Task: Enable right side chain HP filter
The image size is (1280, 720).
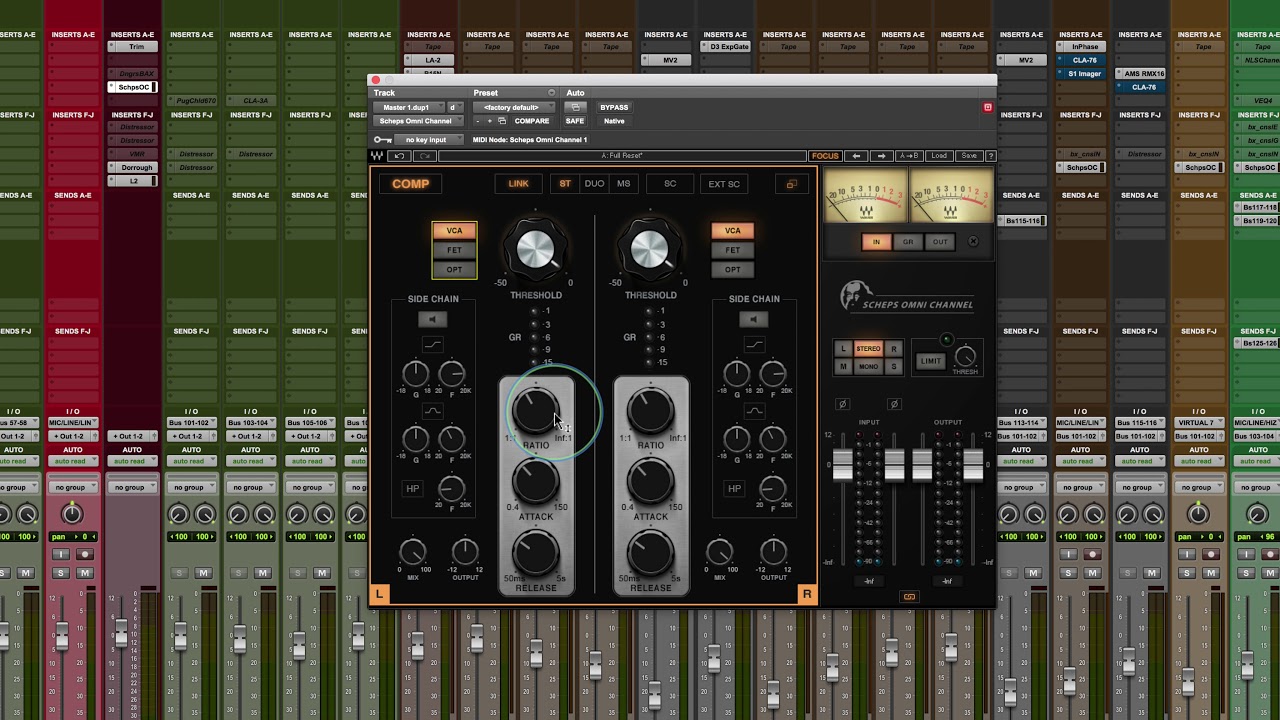Action: [x=734, y=489]
